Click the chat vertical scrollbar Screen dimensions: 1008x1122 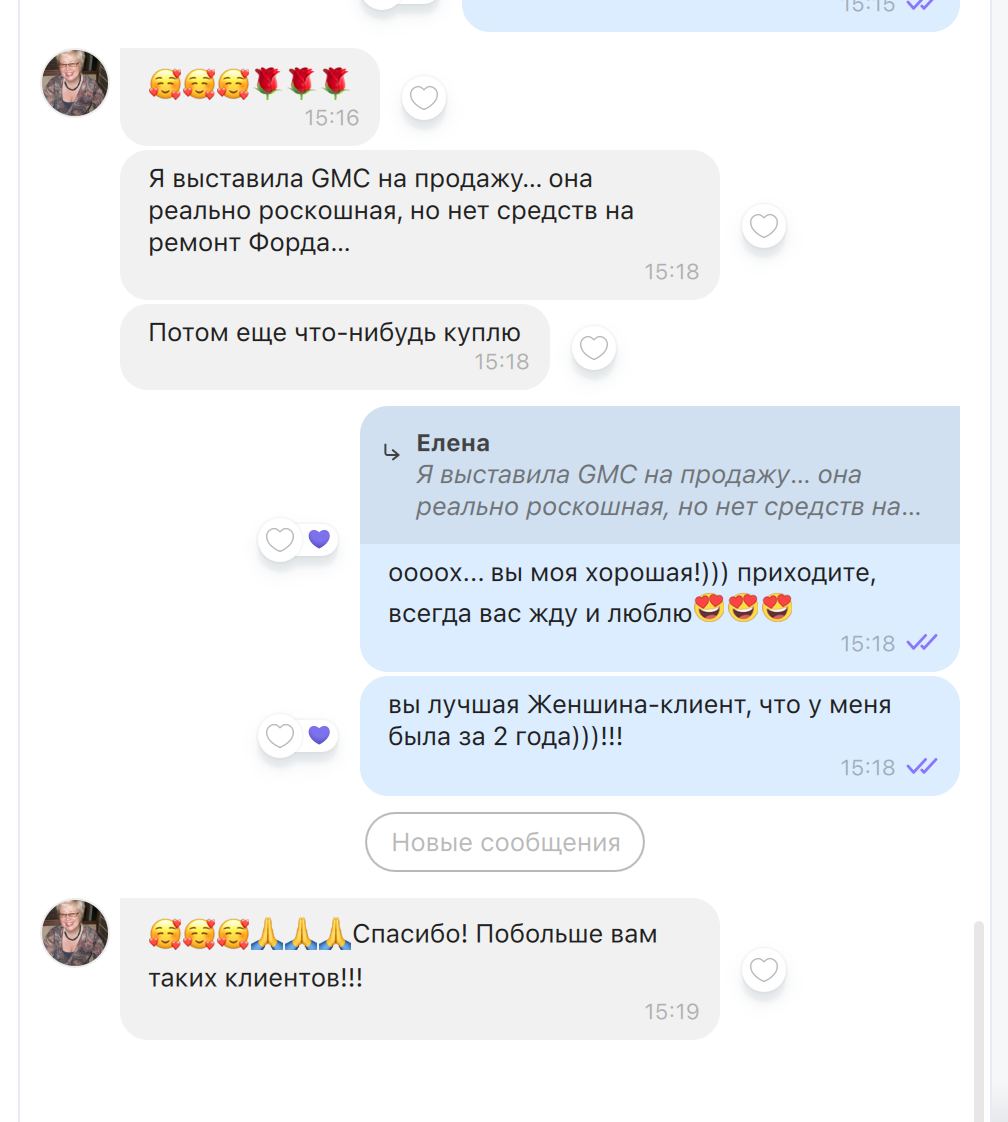[978, 1021]
